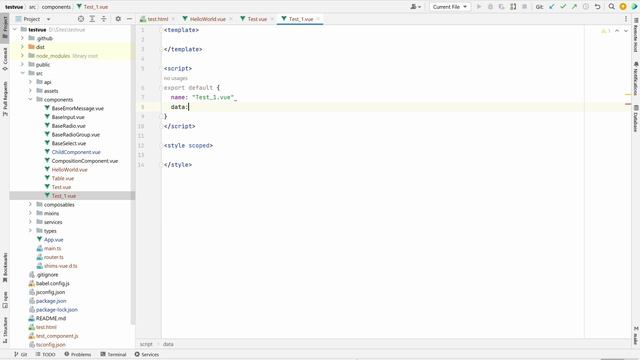Open Git Show History clock icon
640x360 pixels.
(586, 7)
